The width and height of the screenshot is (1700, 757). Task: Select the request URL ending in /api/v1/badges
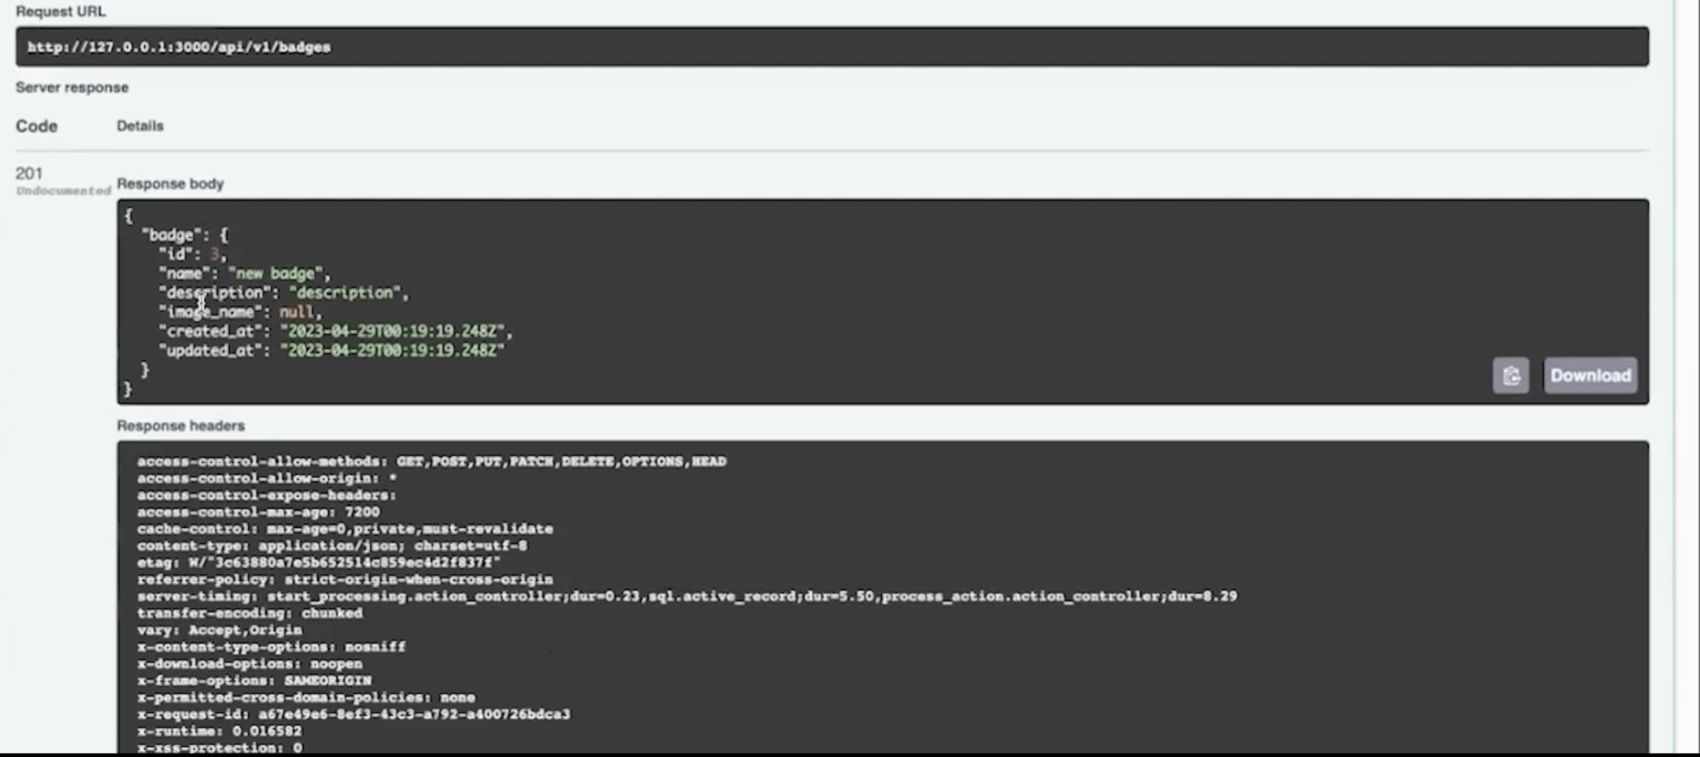[179, 47]
